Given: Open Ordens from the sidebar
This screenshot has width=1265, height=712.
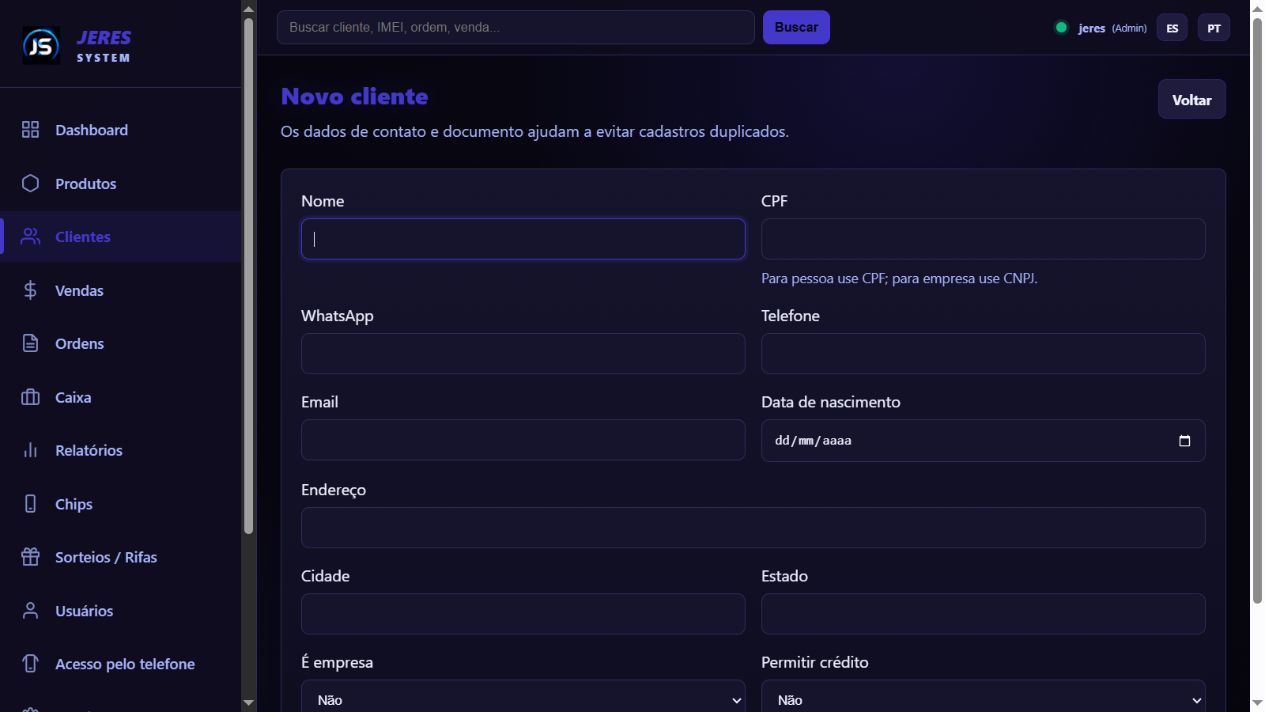Looking at the screenshot, I should [x=120, y=344].
